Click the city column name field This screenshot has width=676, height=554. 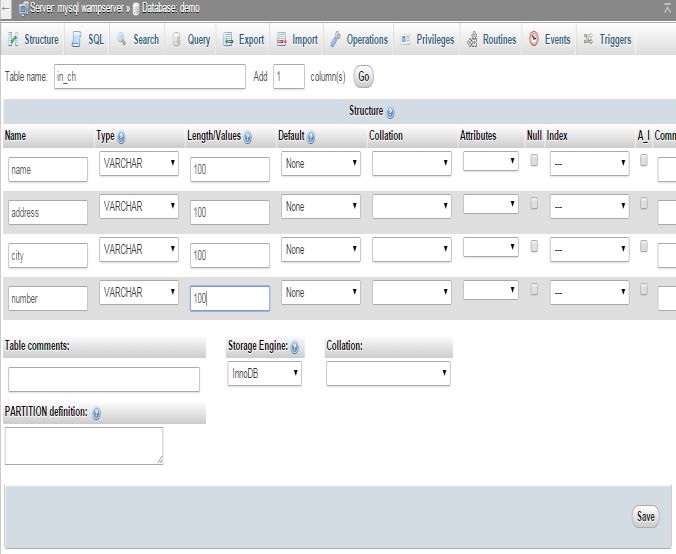tap(48, 255)
